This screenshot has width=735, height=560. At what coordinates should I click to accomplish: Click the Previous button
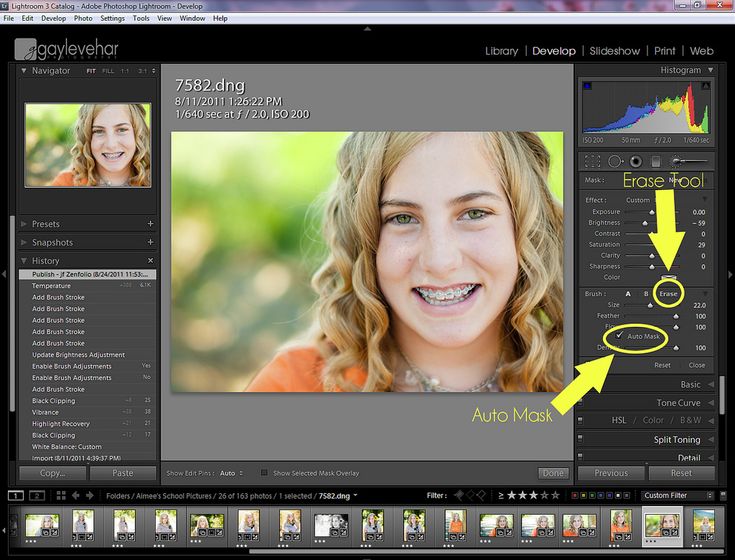coord(611,473)
